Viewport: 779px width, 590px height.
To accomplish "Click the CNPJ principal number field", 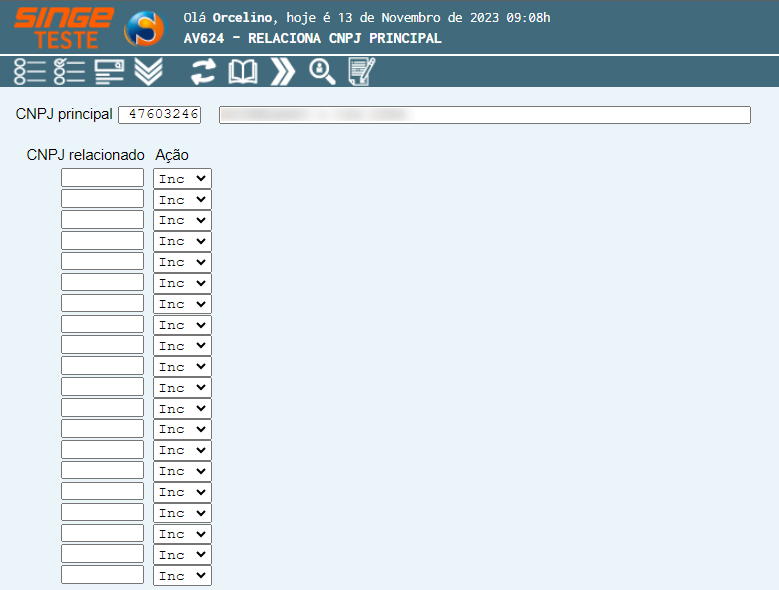I will 160,115.
